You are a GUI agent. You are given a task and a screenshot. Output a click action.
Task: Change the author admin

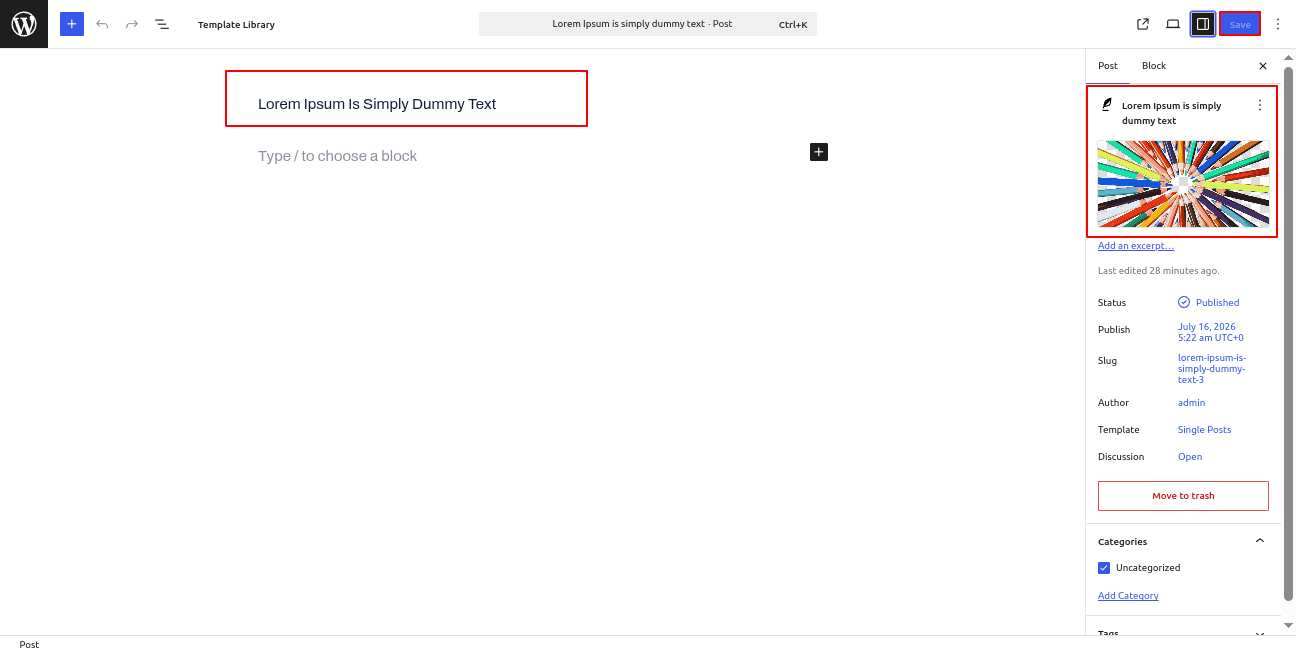[1191, 403]
